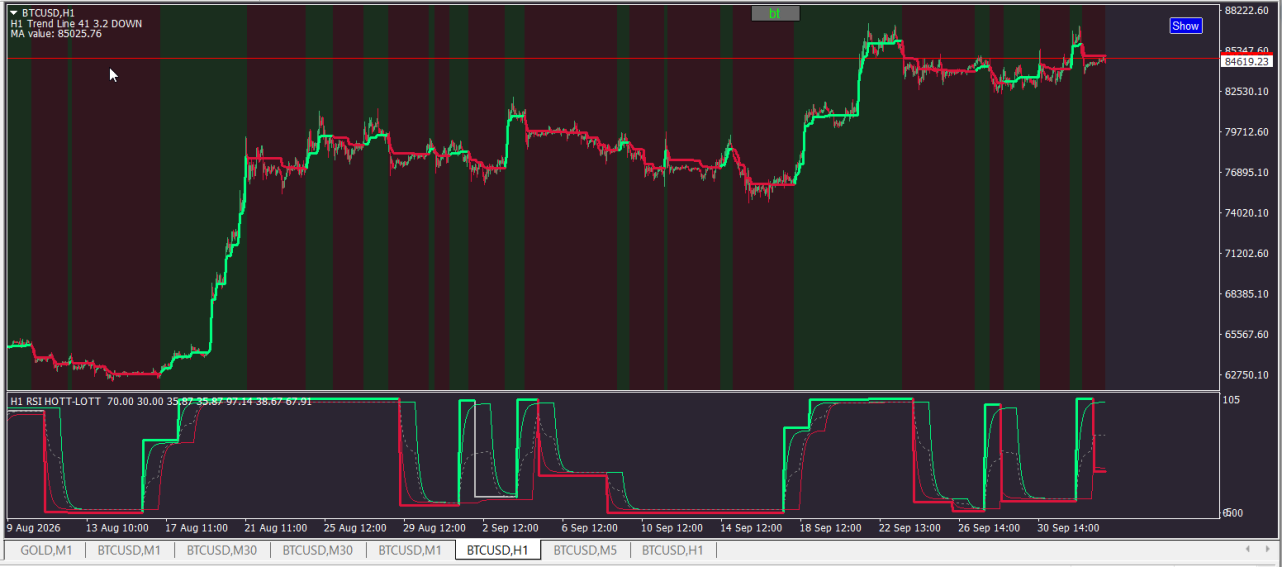This screenshot has width=1282, height=567.
Task: Open the BTCUSD,H1 chart menu triangle
Action: coord(14,13)
